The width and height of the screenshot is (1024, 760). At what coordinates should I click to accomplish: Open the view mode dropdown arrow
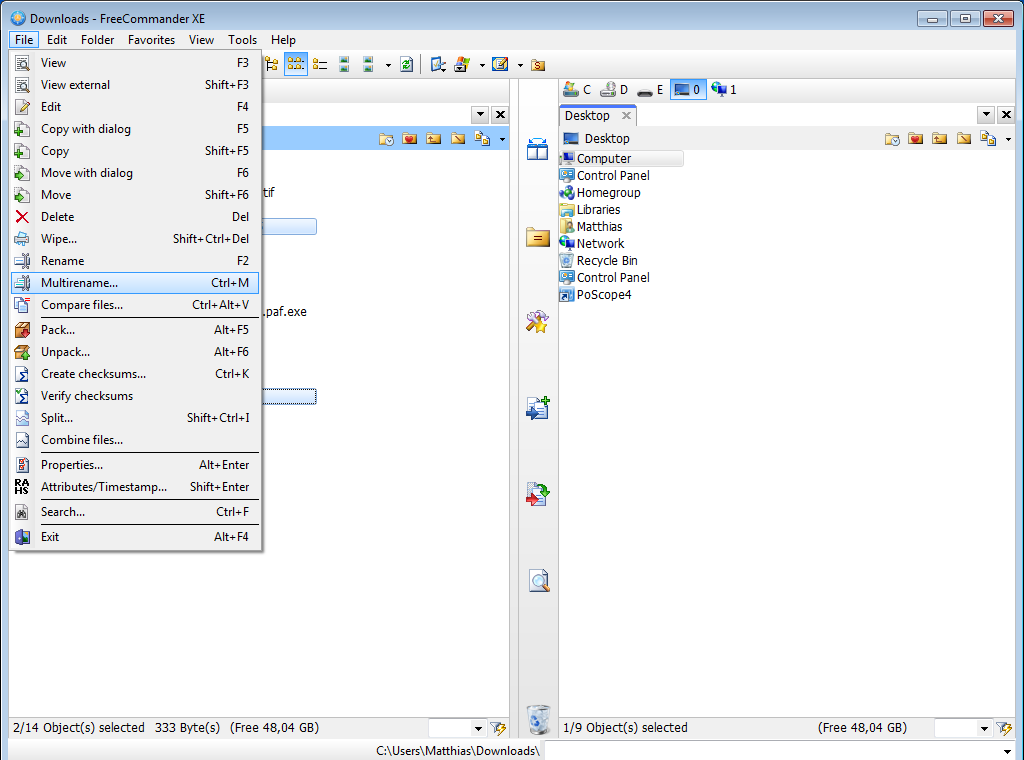(388, 65)
